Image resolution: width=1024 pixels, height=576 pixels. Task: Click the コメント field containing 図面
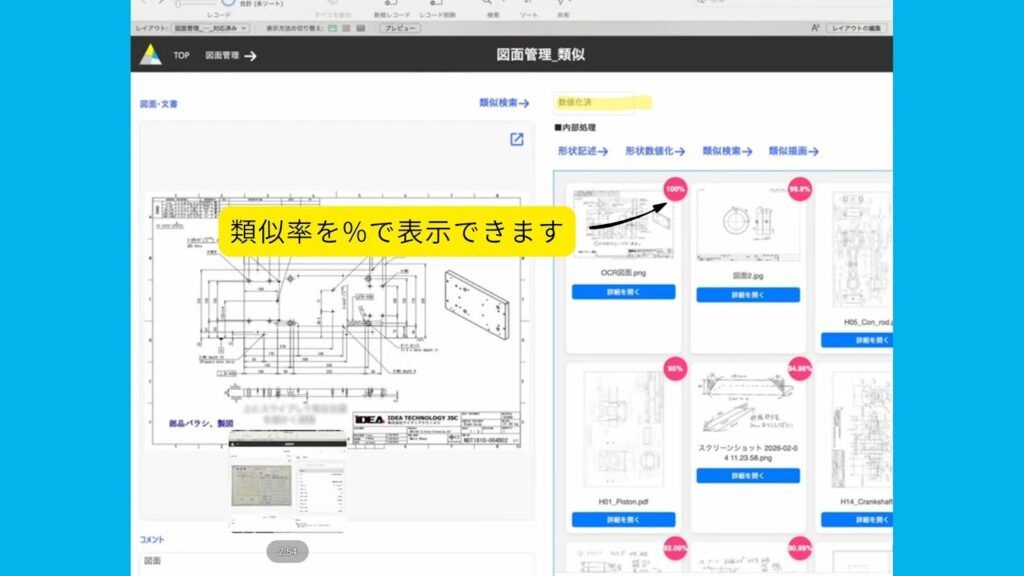(335, 562)
